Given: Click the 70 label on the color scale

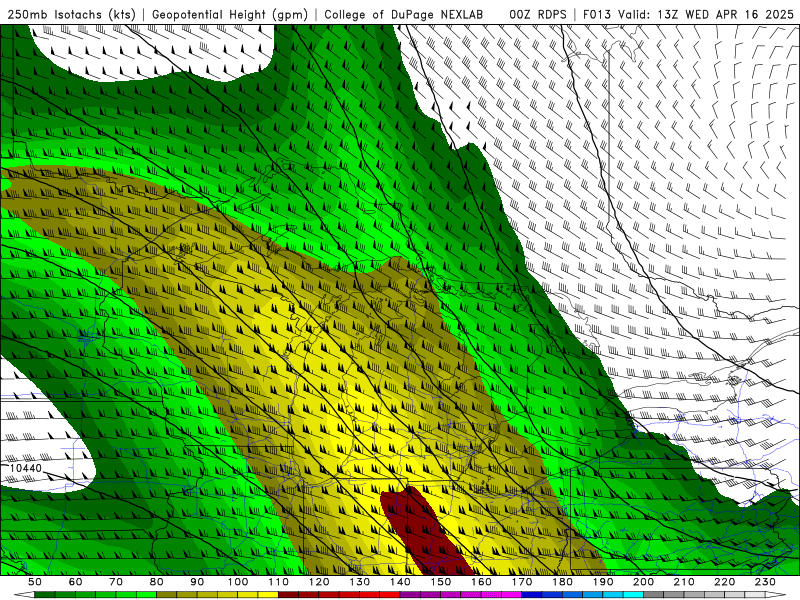Looking at the screenshot, I should 116,582.
